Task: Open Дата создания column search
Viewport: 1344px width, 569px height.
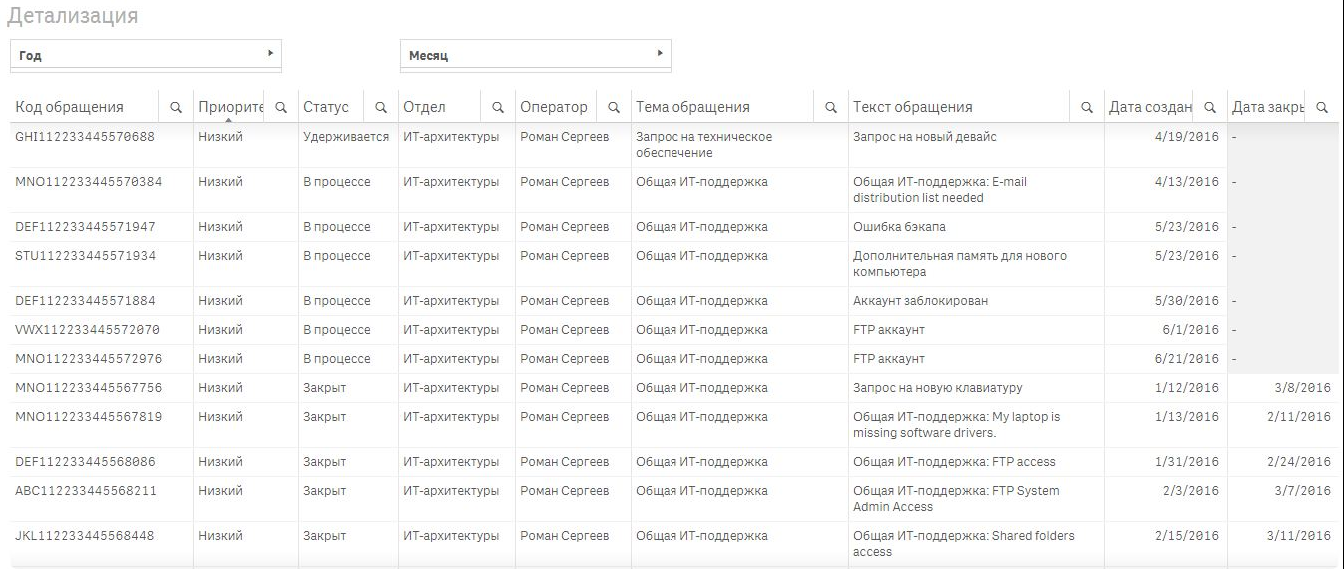Action: (1210, 108)
